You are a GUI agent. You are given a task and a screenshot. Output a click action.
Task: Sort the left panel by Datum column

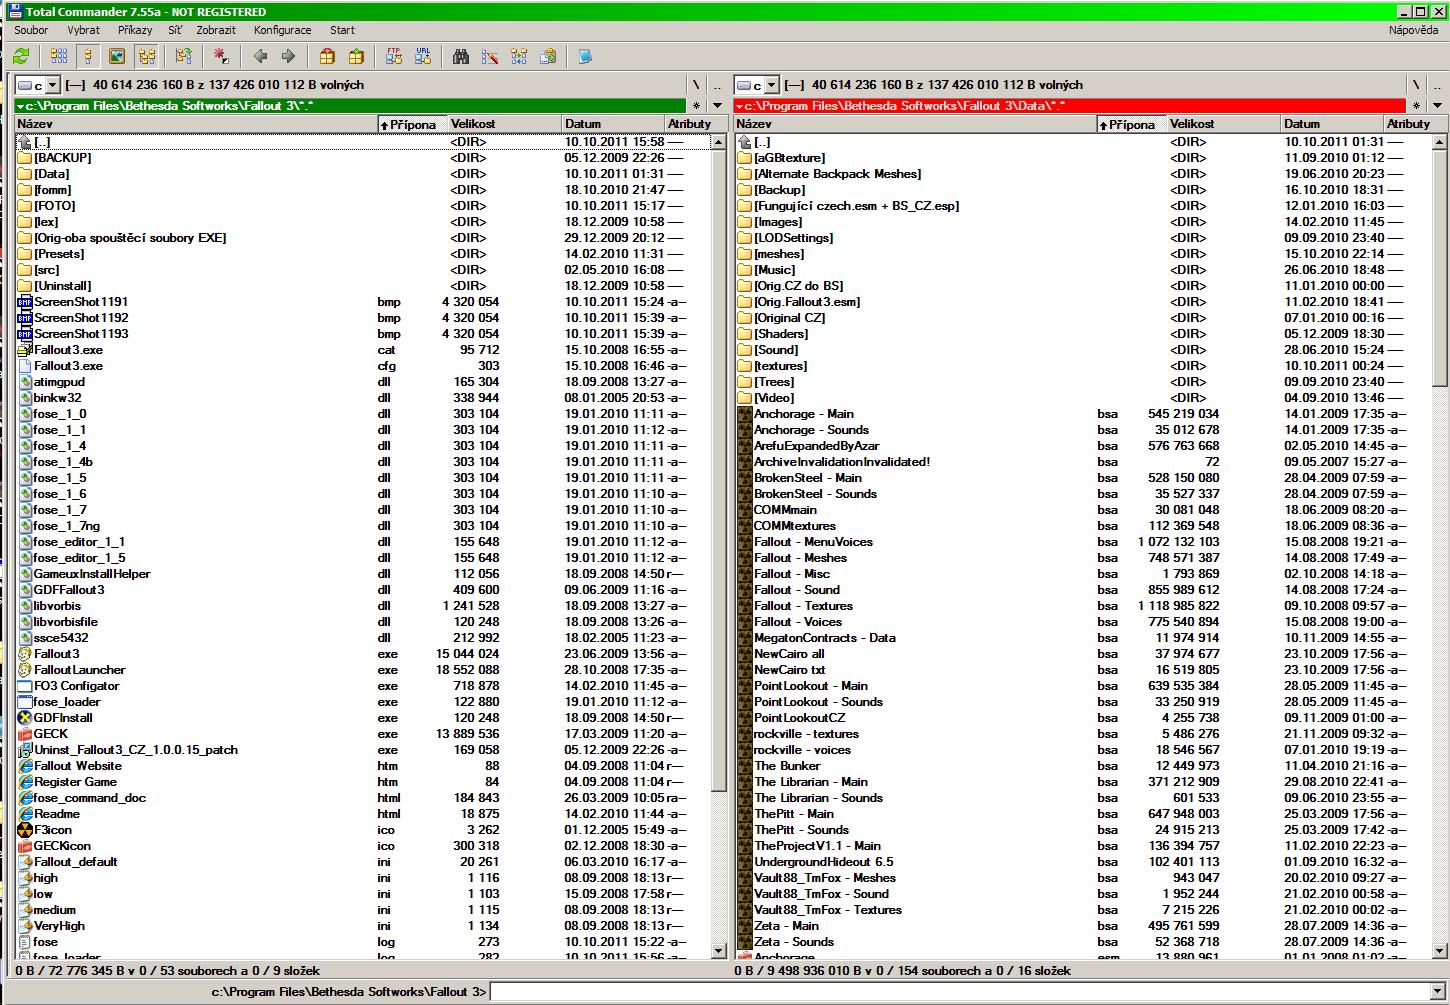point(611,124)
